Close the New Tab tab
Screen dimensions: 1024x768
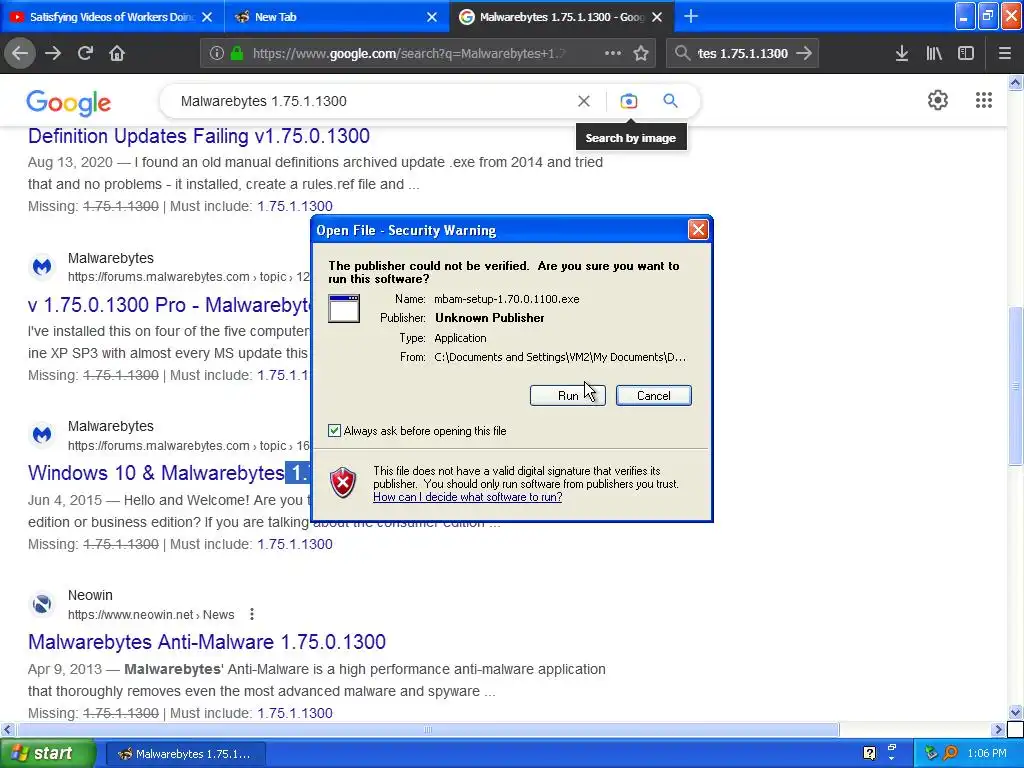point(432,17)
